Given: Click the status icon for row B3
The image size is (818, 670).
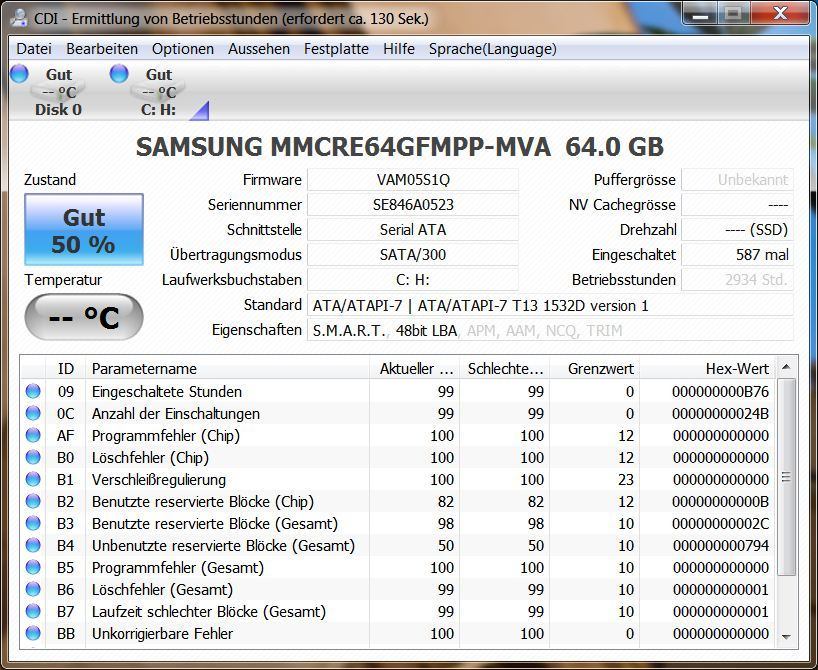Looking at the screenshot, I should pos(33,523).
